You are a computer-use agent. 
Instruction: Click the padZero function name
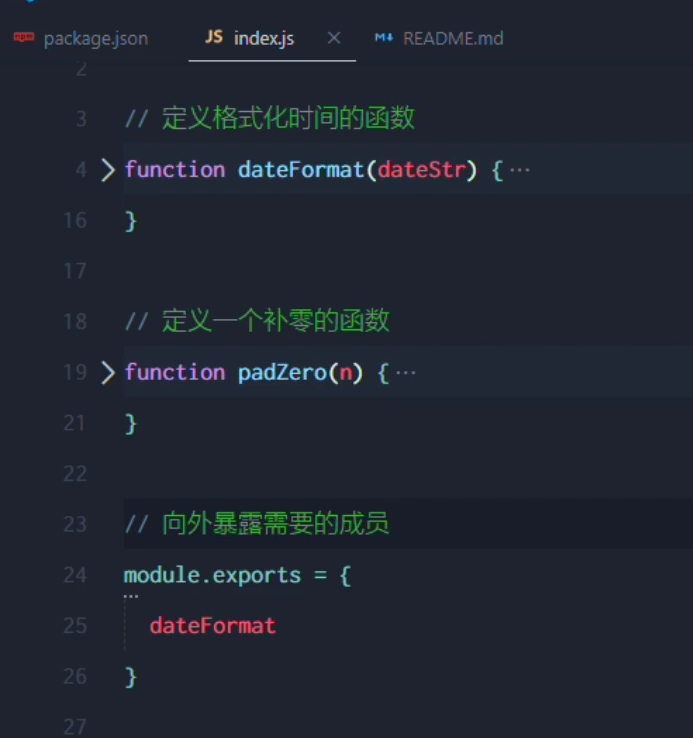[x=282, y=373]
